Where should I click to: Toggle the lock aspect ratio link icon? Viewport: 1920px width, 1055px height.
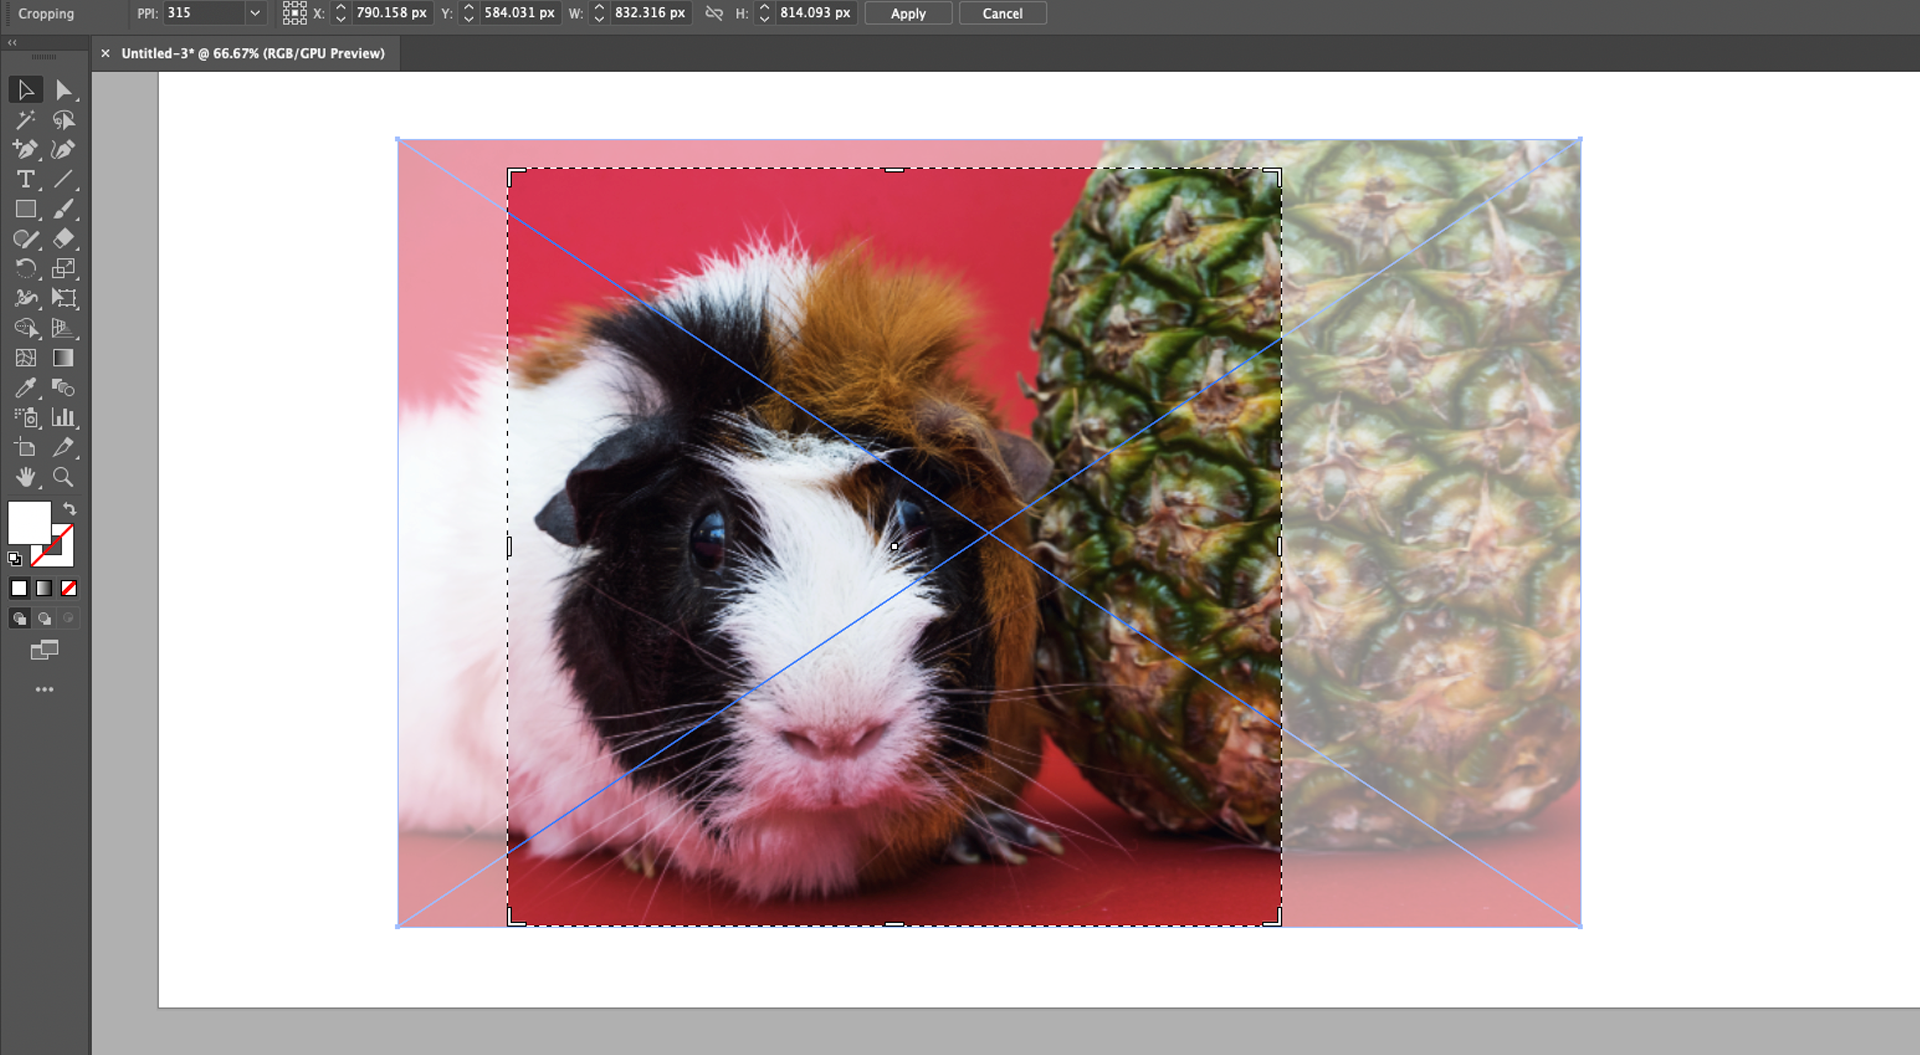pyautogui.click(x=714, y=13)
